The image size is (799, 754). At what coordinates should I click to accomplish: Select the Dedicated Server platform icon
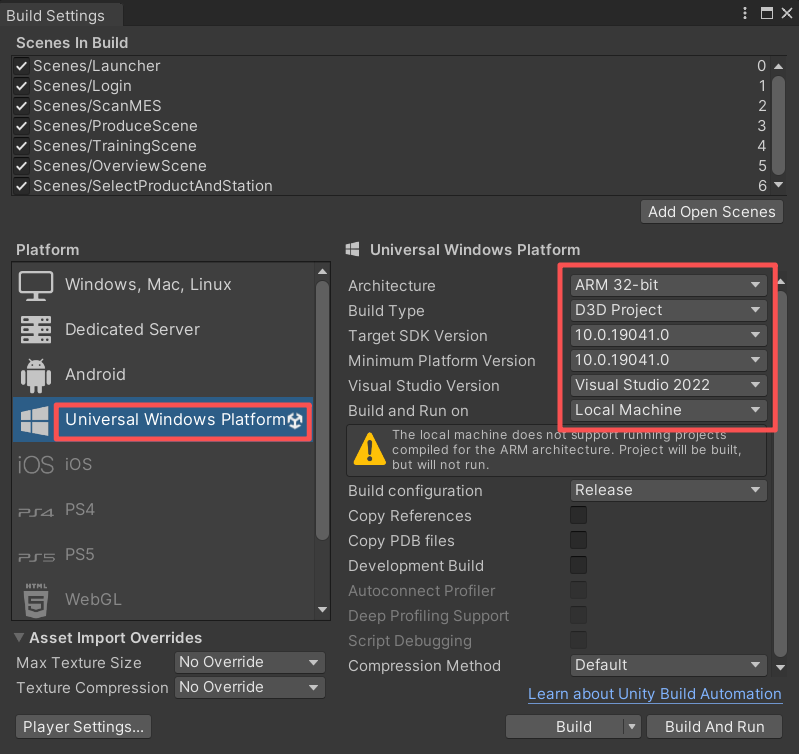[36, 330]
